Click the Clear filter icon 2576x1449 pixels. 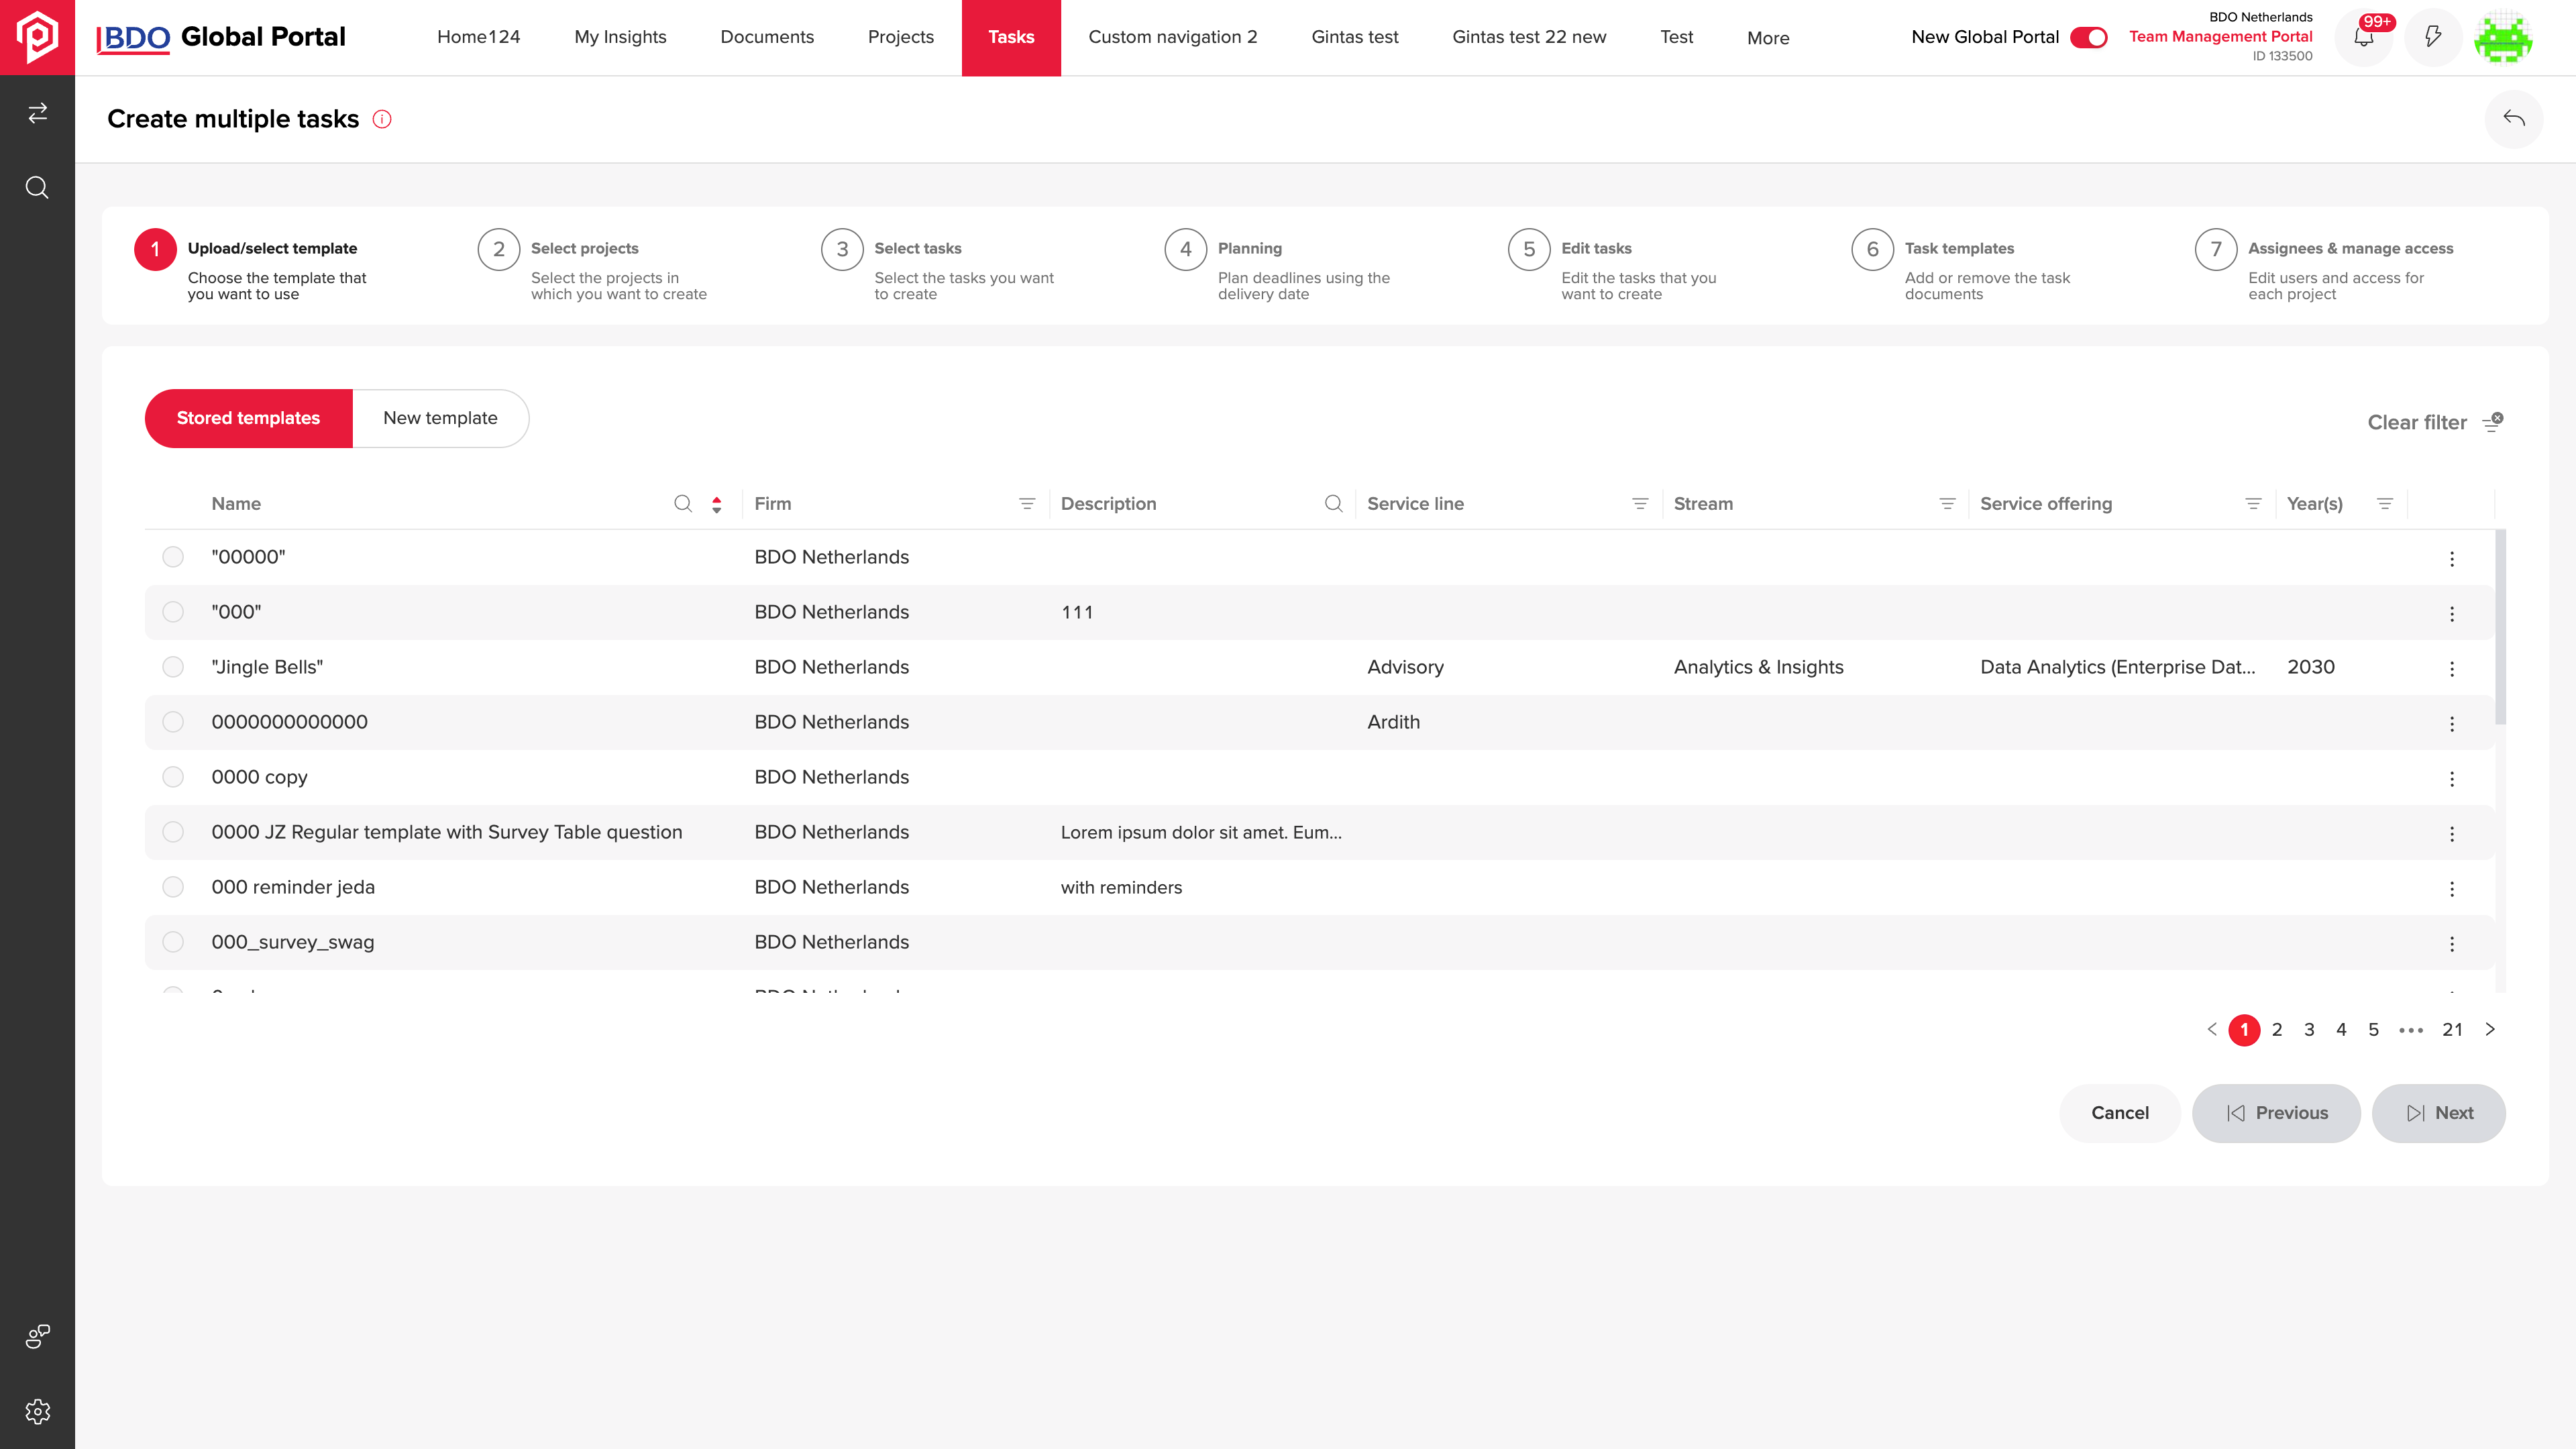tap(2493, 422)
